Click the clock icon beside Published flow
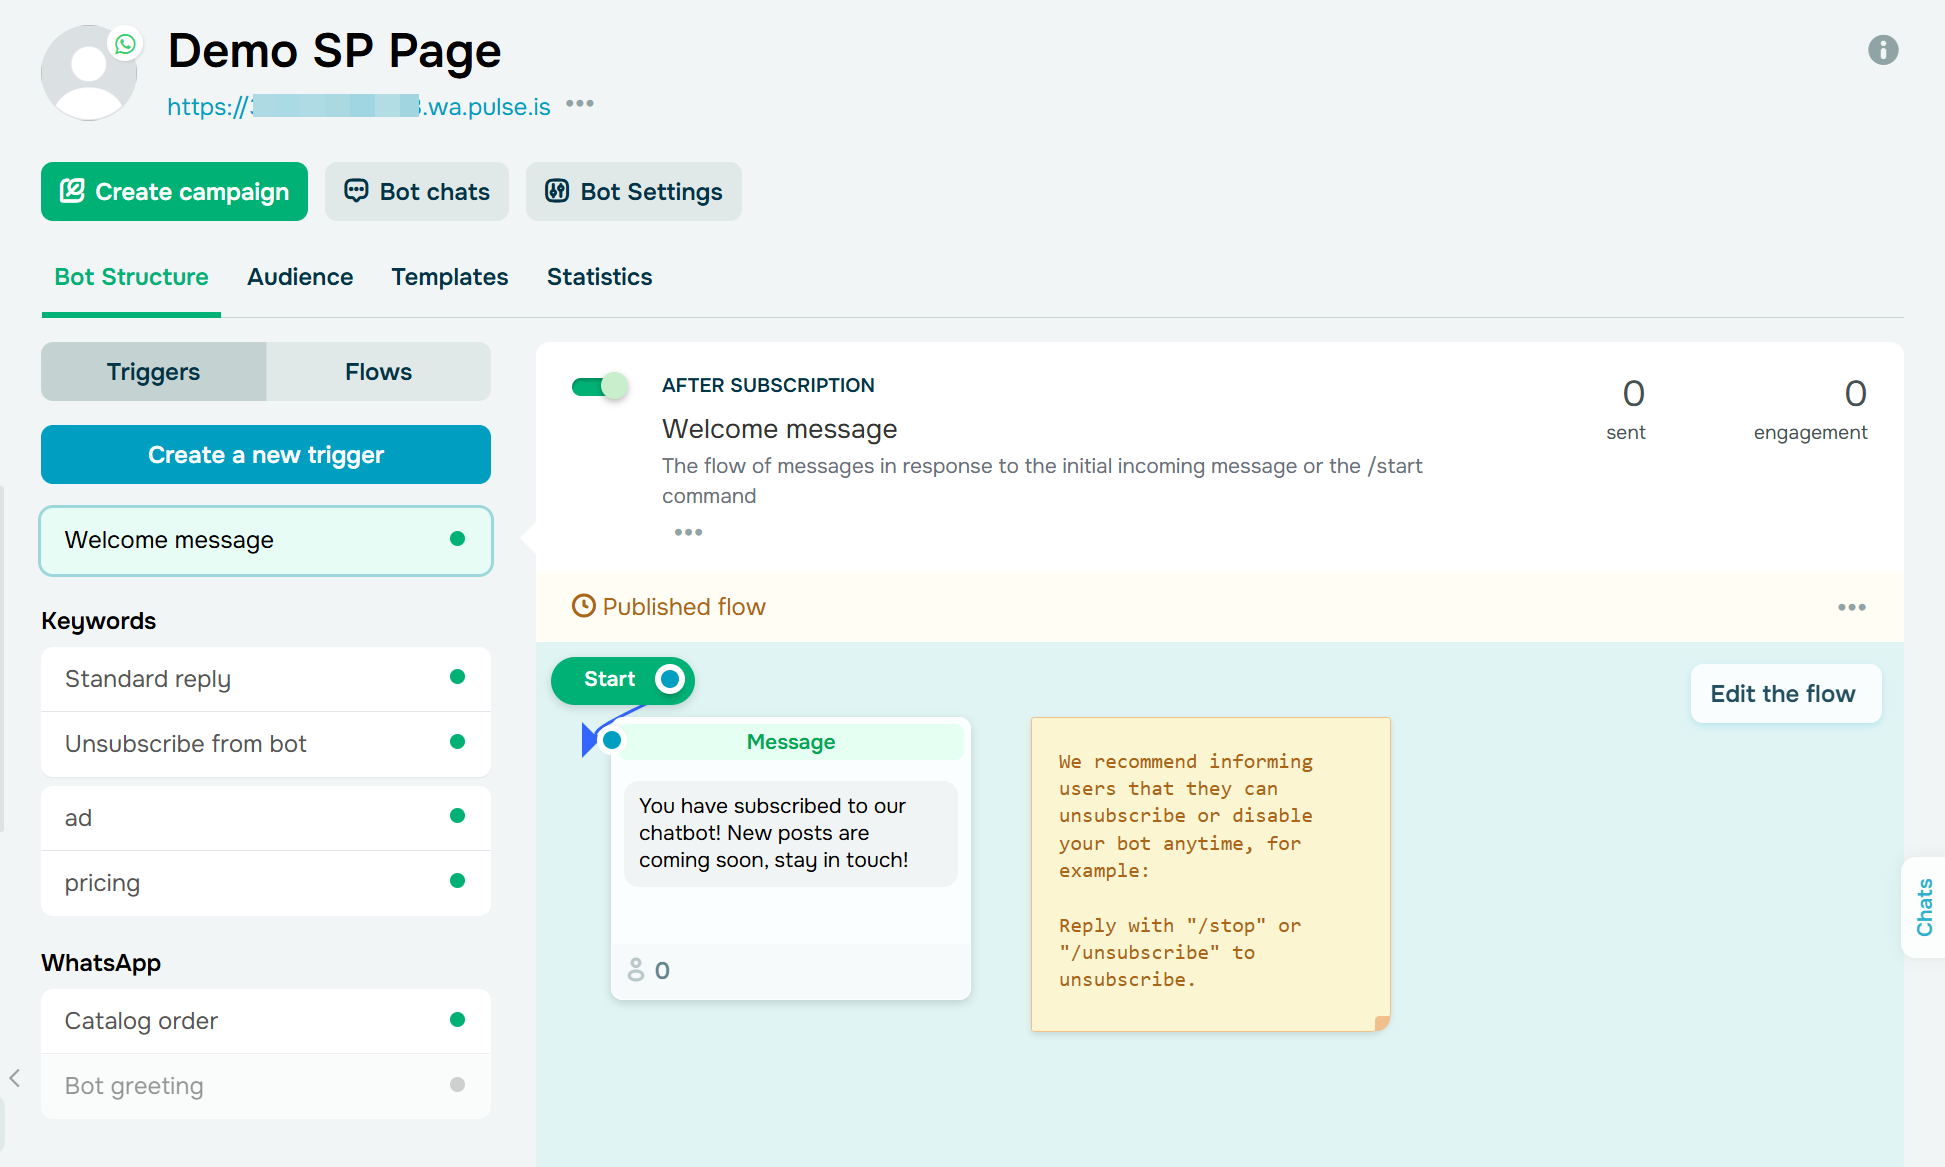The width and height of the screenshot is (1945, 1167). tap(583, 606)
